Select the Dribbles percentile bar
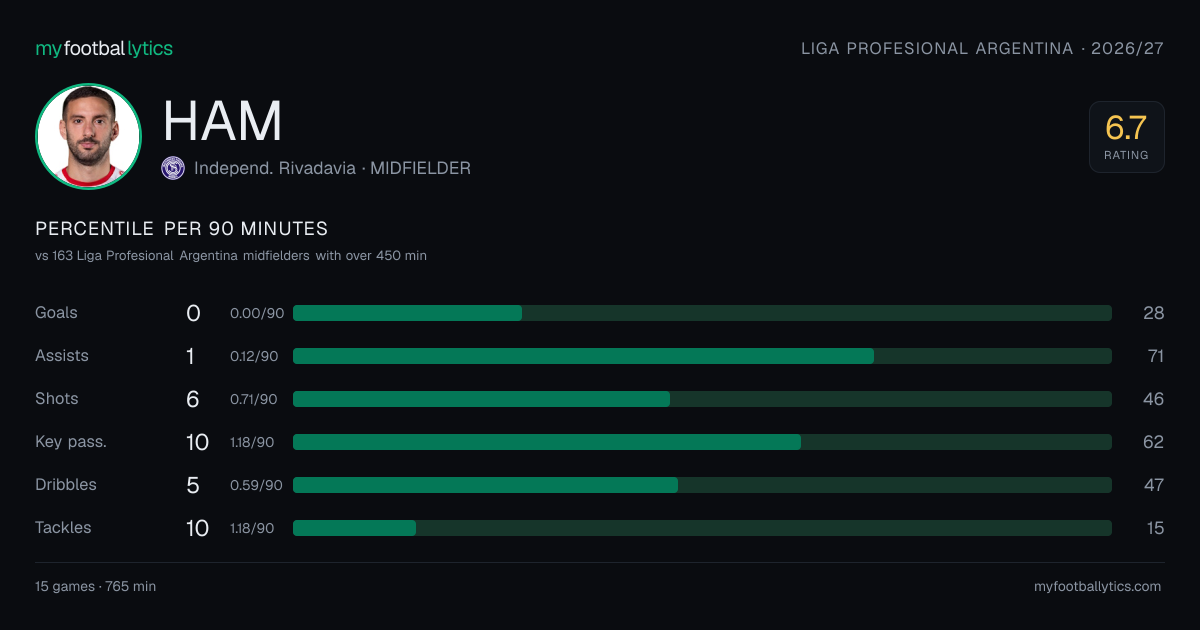This screenshot has height=630, width=1200. (x=702, y=485)
